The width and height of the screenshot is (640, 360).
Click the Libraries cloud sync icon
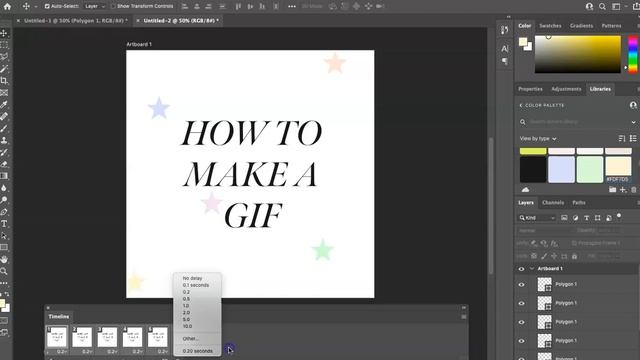pos(525,190)
